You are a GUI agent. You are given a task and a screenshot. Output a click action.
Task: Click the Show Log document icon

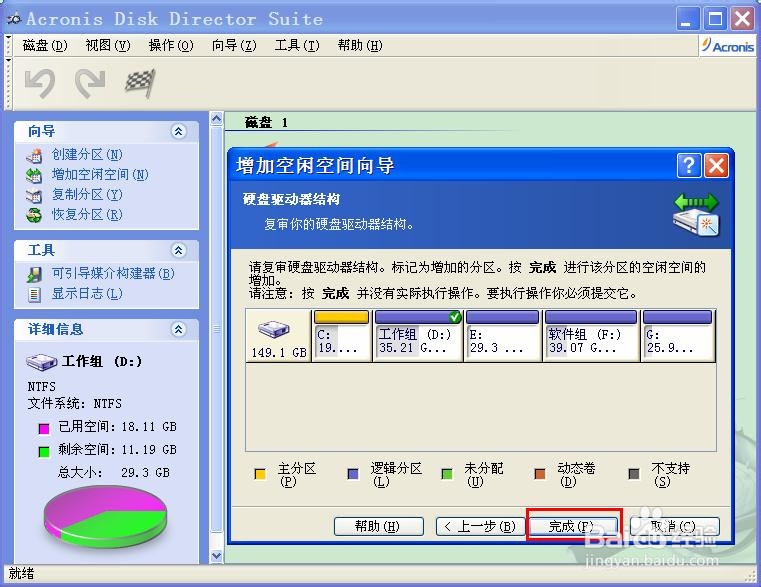pos(34,294)
